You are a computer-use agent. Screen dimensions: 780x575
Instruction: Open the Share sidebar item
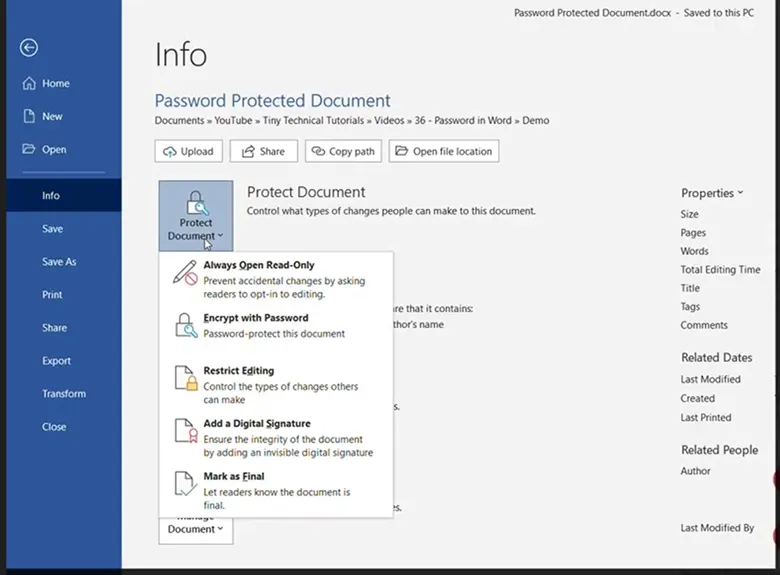click(64, 328)
